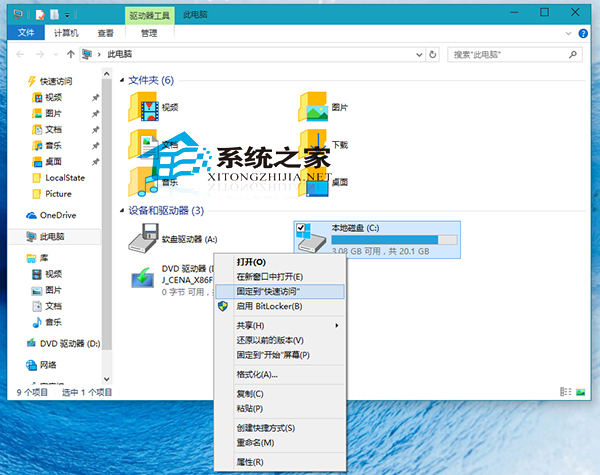
Task: Switch to the 查看 ribbon tab
Action: point(106,33)
